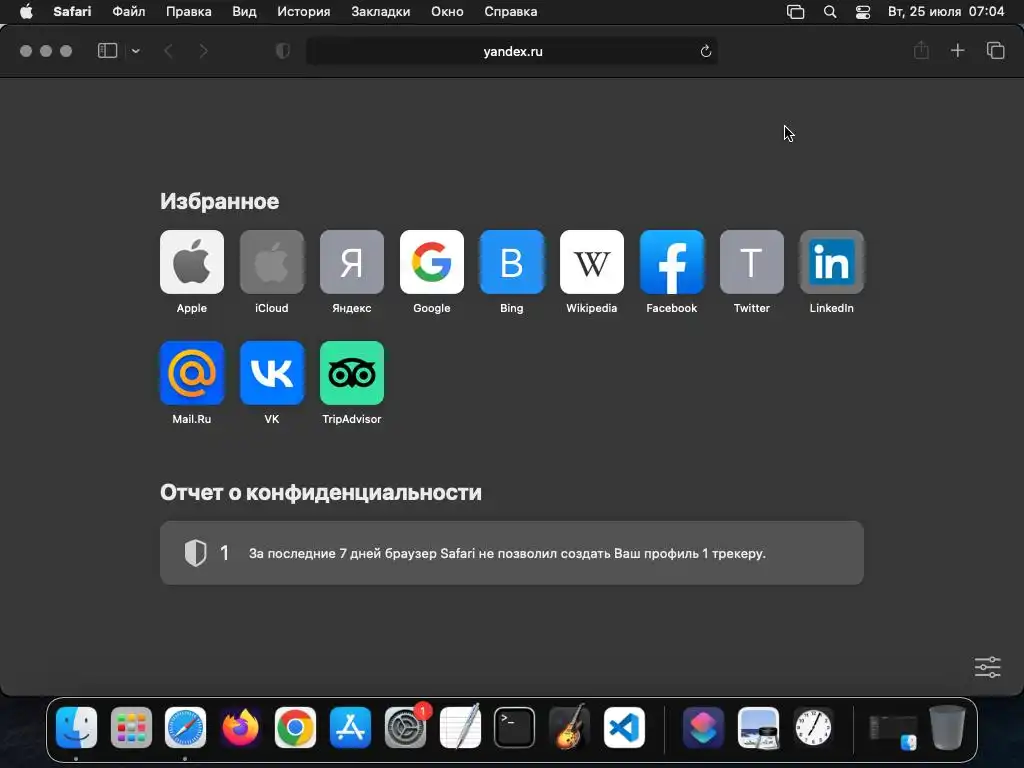Open the История menu
The image size is (1024, 768).
click(304, 12)
